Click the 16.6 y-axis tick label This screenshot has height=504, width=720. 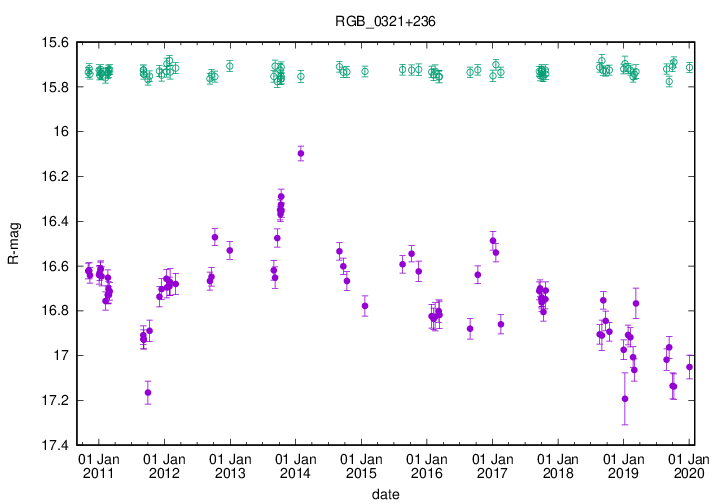tap(54, 266)
